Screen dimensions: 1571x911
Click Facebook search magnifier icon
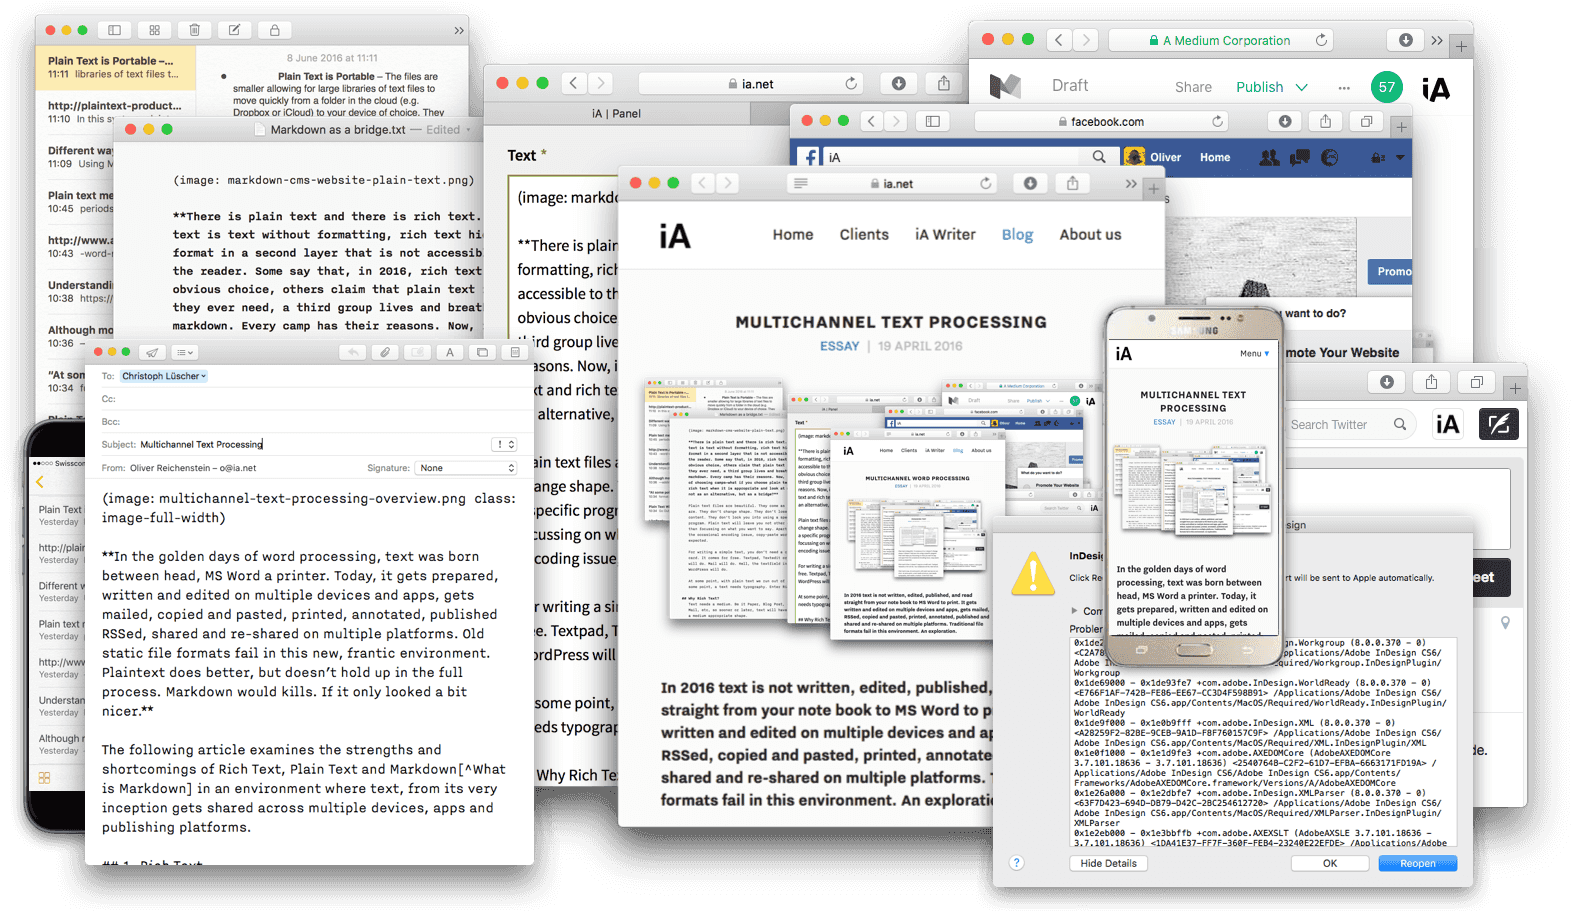1099,157
